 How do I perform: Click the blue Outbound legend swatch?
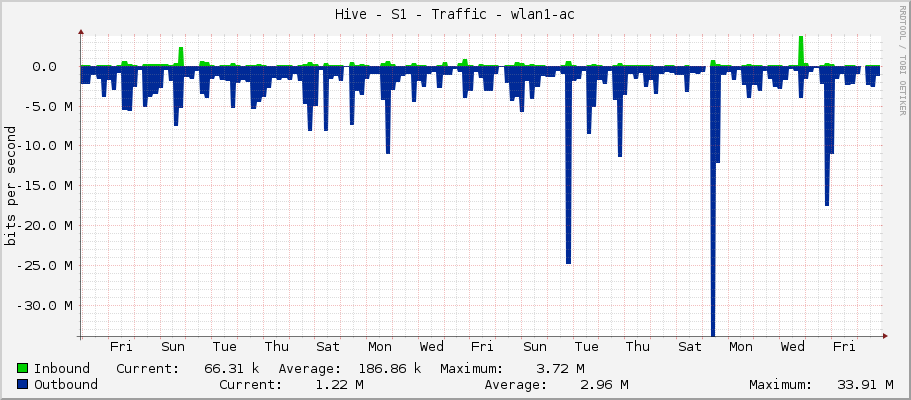[x=23, y=384]
